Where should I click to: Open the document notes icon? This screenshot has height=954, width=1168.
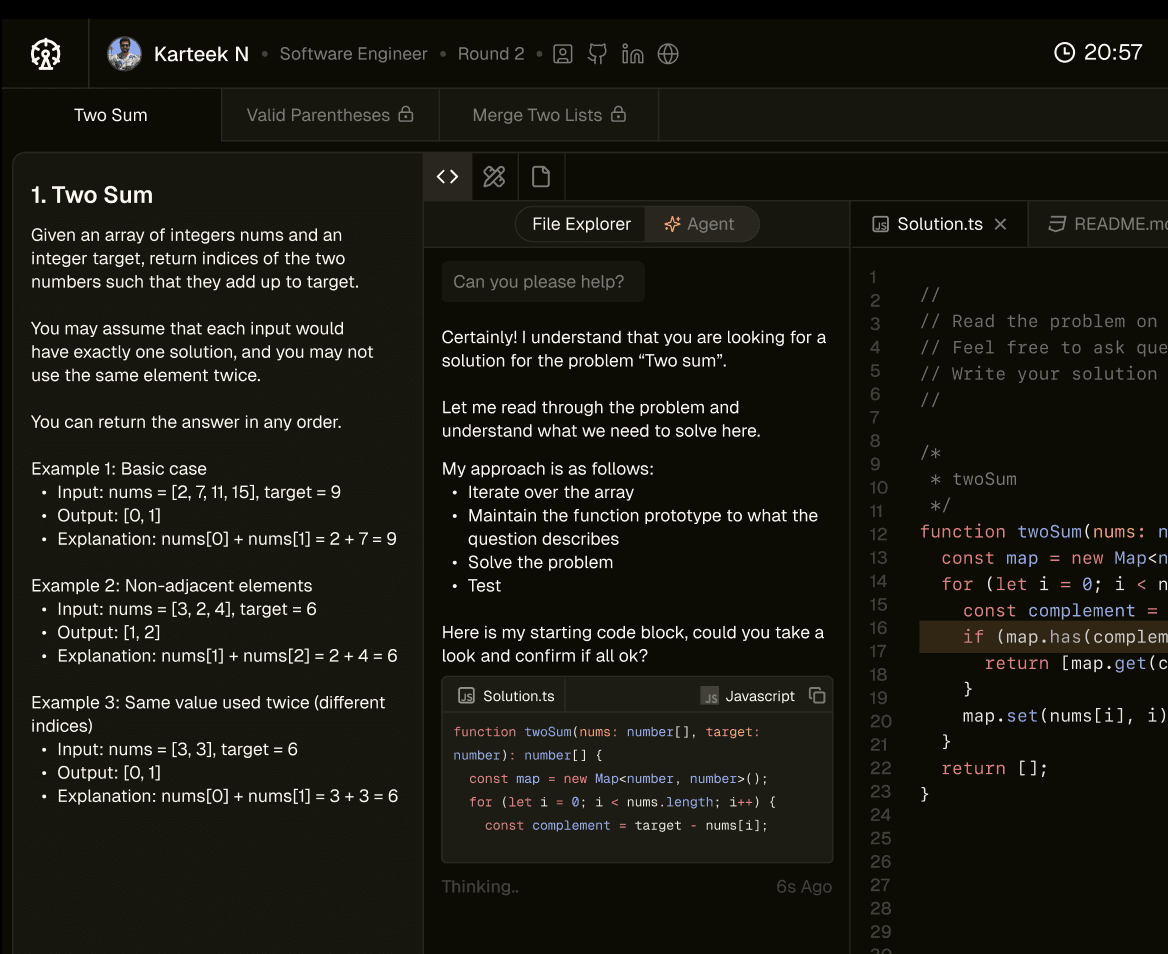(x=541, y=177)
